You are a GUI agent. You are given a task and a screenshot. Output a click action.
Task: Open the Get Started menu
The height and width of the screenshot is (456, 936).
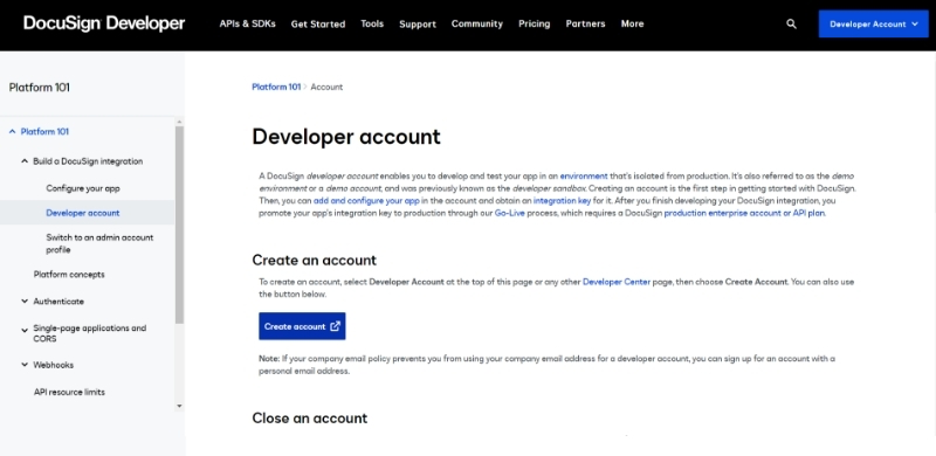coord(318,24)
